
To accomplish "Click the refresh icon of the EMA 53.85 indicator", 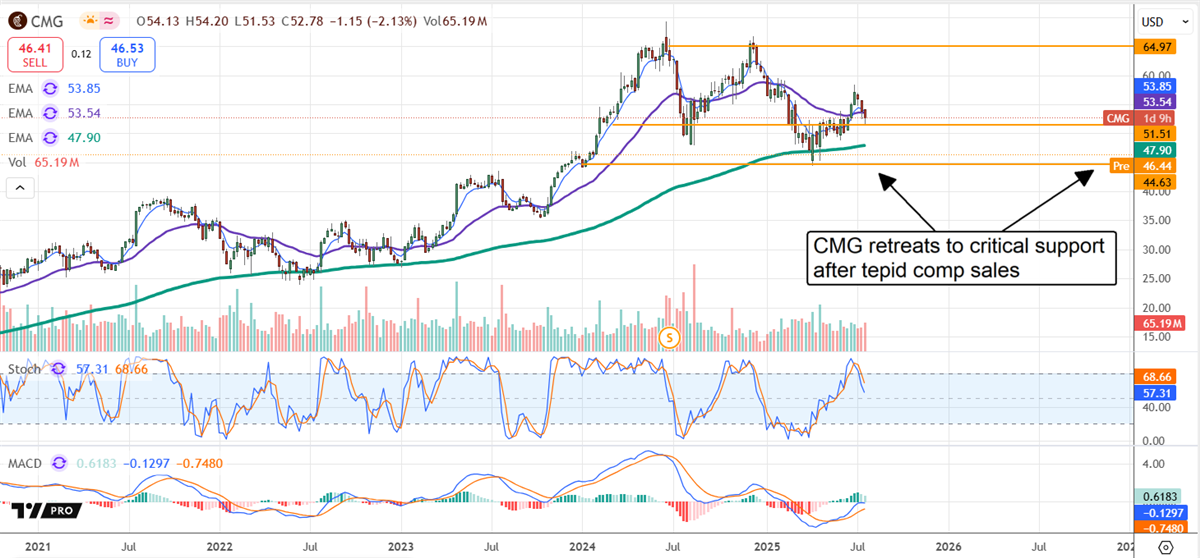I will [x=50, y=90].
